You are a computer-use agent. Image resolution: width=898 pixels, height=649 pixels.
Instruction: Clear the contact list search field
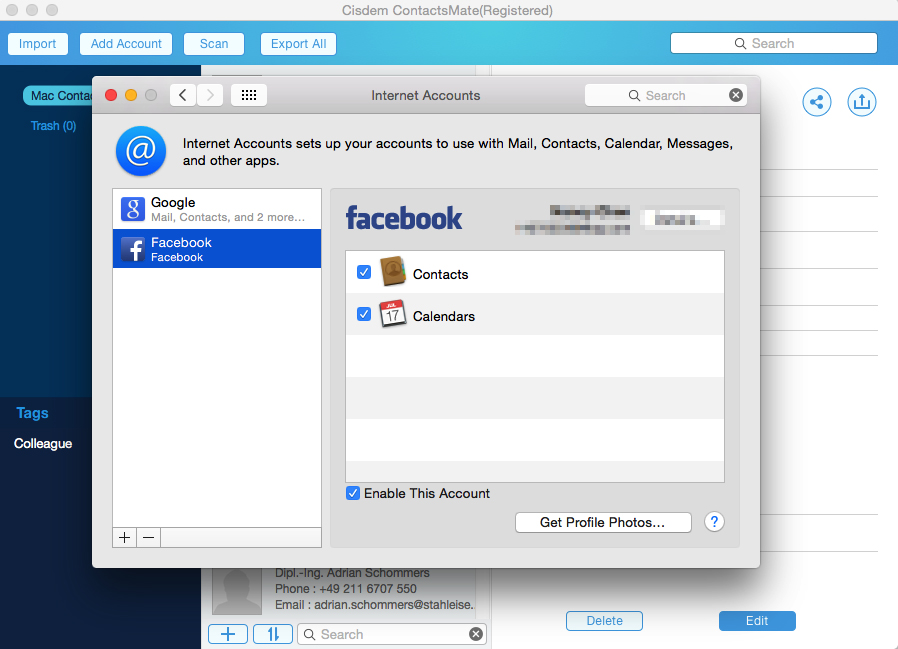[x=476, y=634]
